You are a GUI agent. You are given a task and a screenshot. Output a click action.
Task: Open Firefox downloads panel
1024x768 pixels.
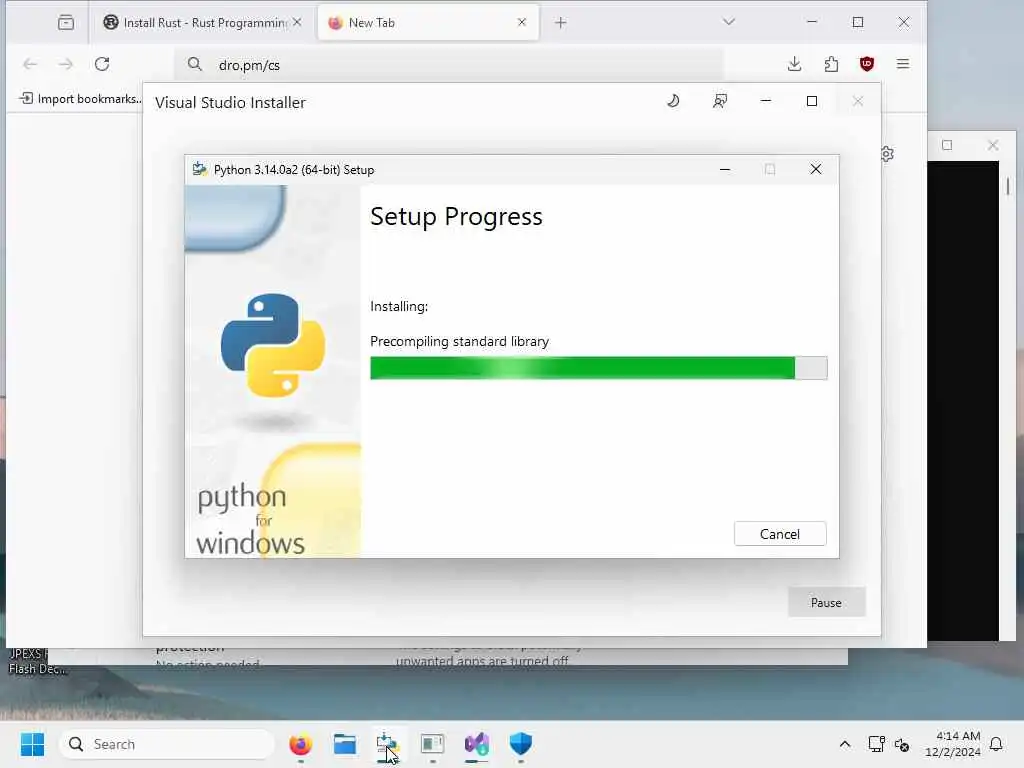tap(794, 64)
